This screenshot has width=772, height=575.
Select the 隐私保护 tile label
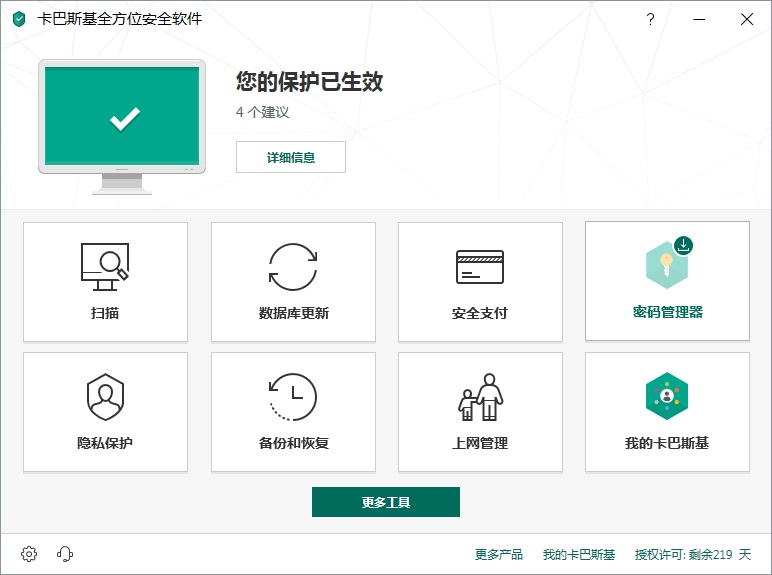coord(105,443)
